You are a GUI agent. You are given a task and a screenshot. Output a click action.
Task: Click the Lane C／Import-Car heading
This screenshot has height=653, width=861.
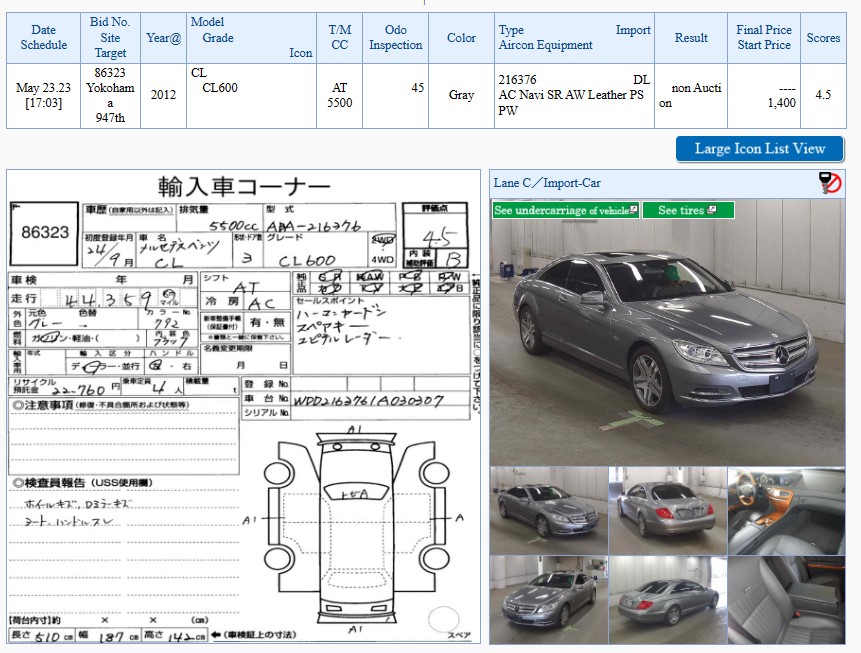click(547, 183)
